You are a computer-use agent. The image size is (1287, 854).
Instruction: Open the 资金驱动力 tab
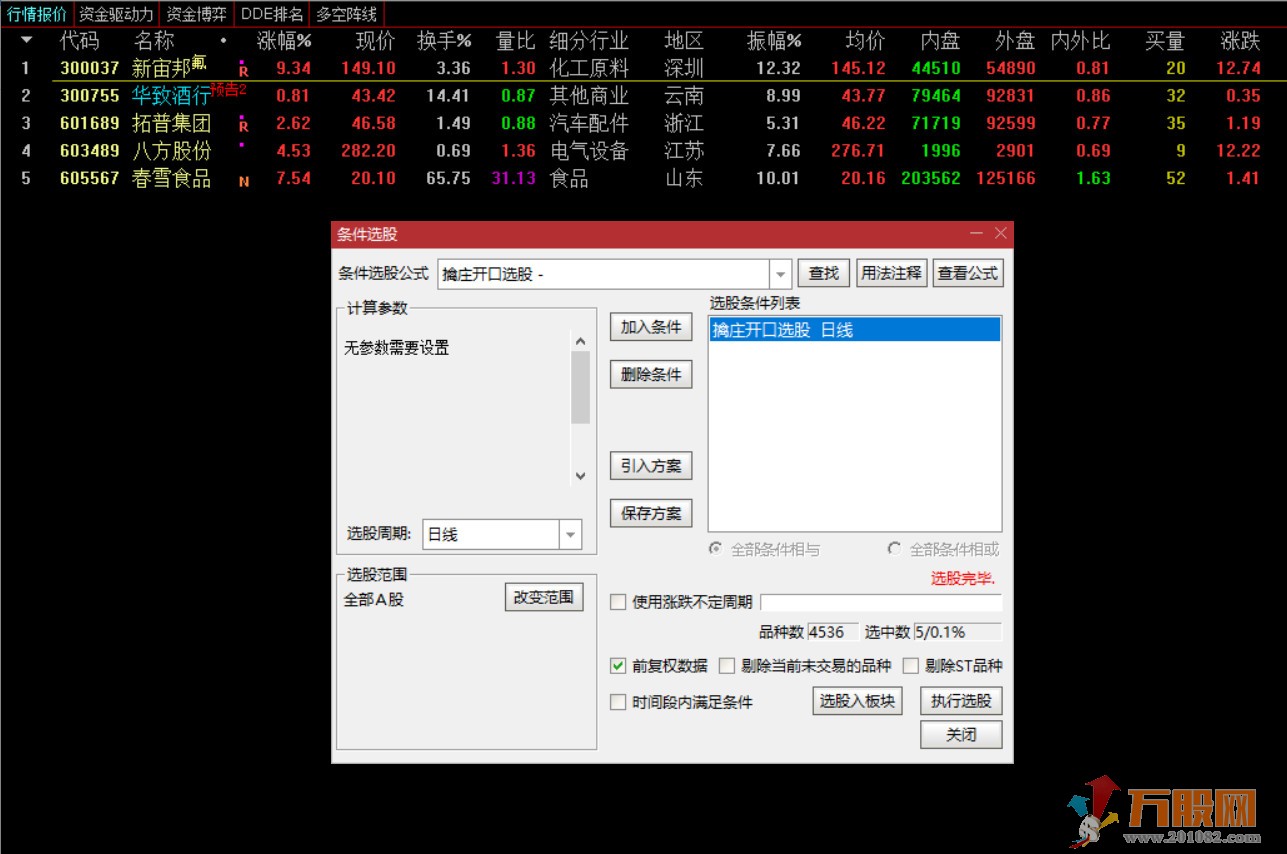(x=116, y=14)
